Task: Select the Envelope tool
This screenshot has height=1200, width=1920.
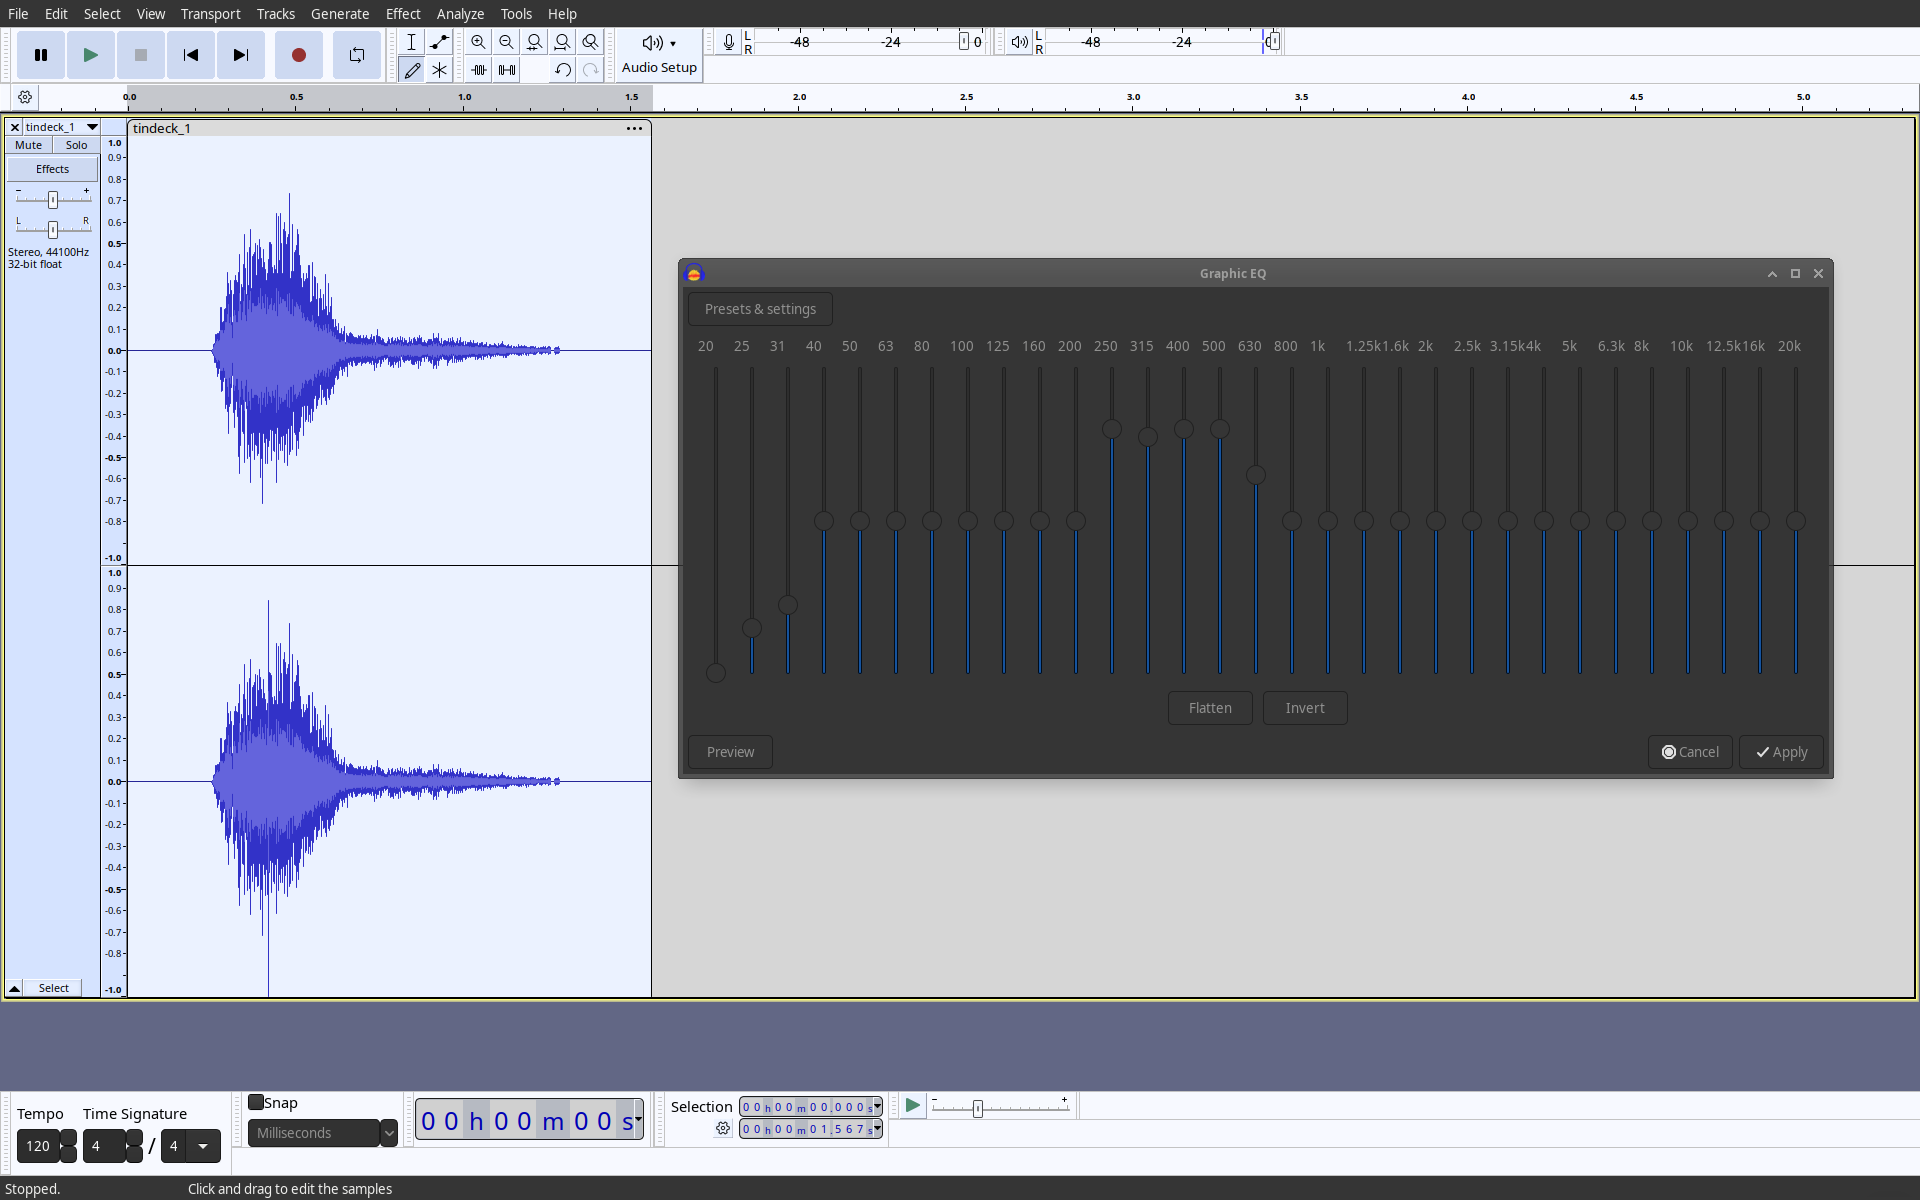Action: (439, 42)
